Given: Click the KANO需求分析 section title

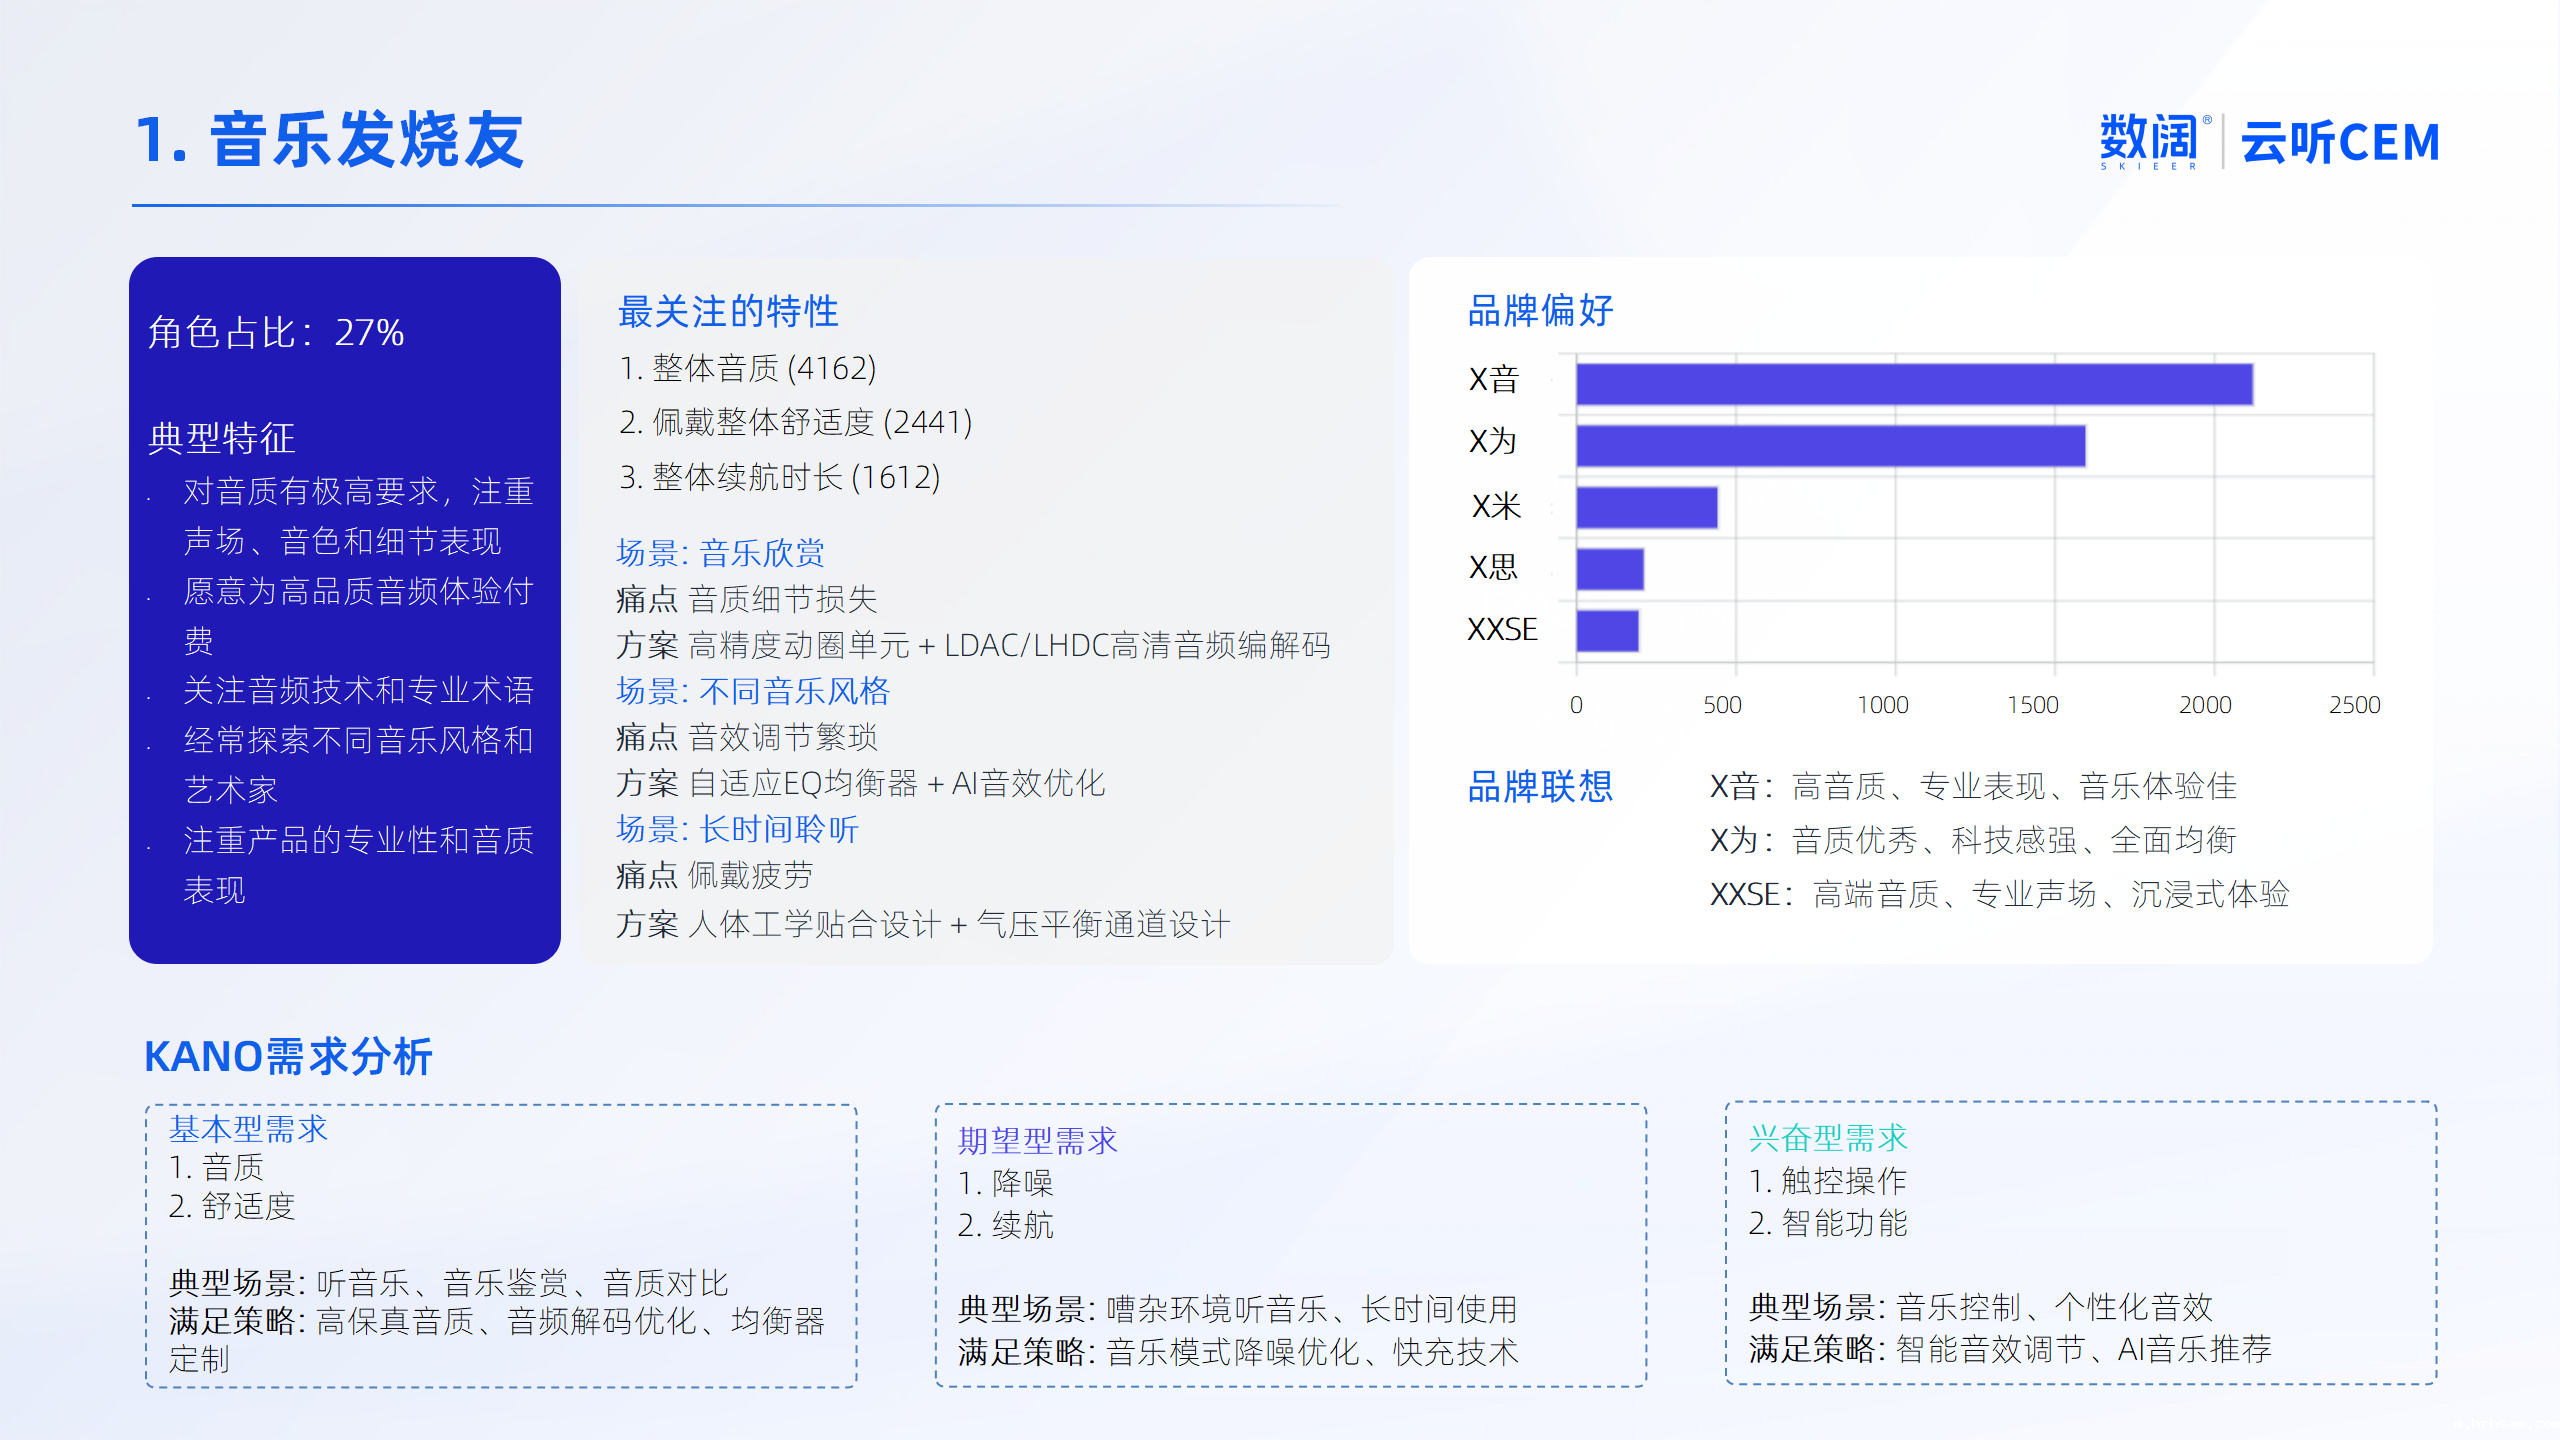Looking at the screenshot, I should pos(288,1057).
